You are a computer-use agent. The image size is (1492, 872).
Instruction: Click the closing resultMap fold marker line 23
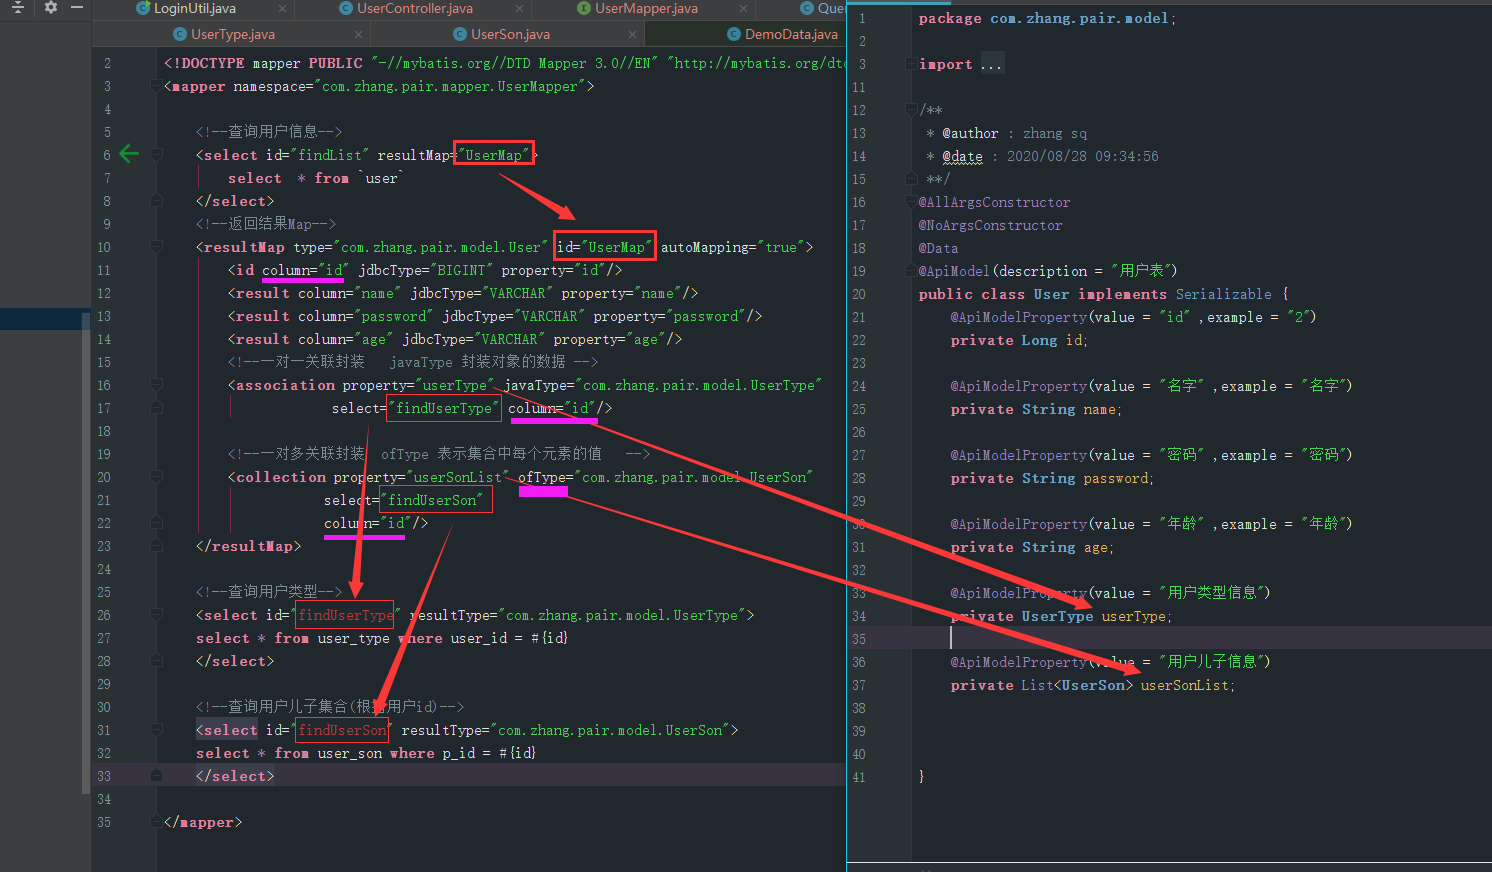pyautogui.click(x=157, y=545)
